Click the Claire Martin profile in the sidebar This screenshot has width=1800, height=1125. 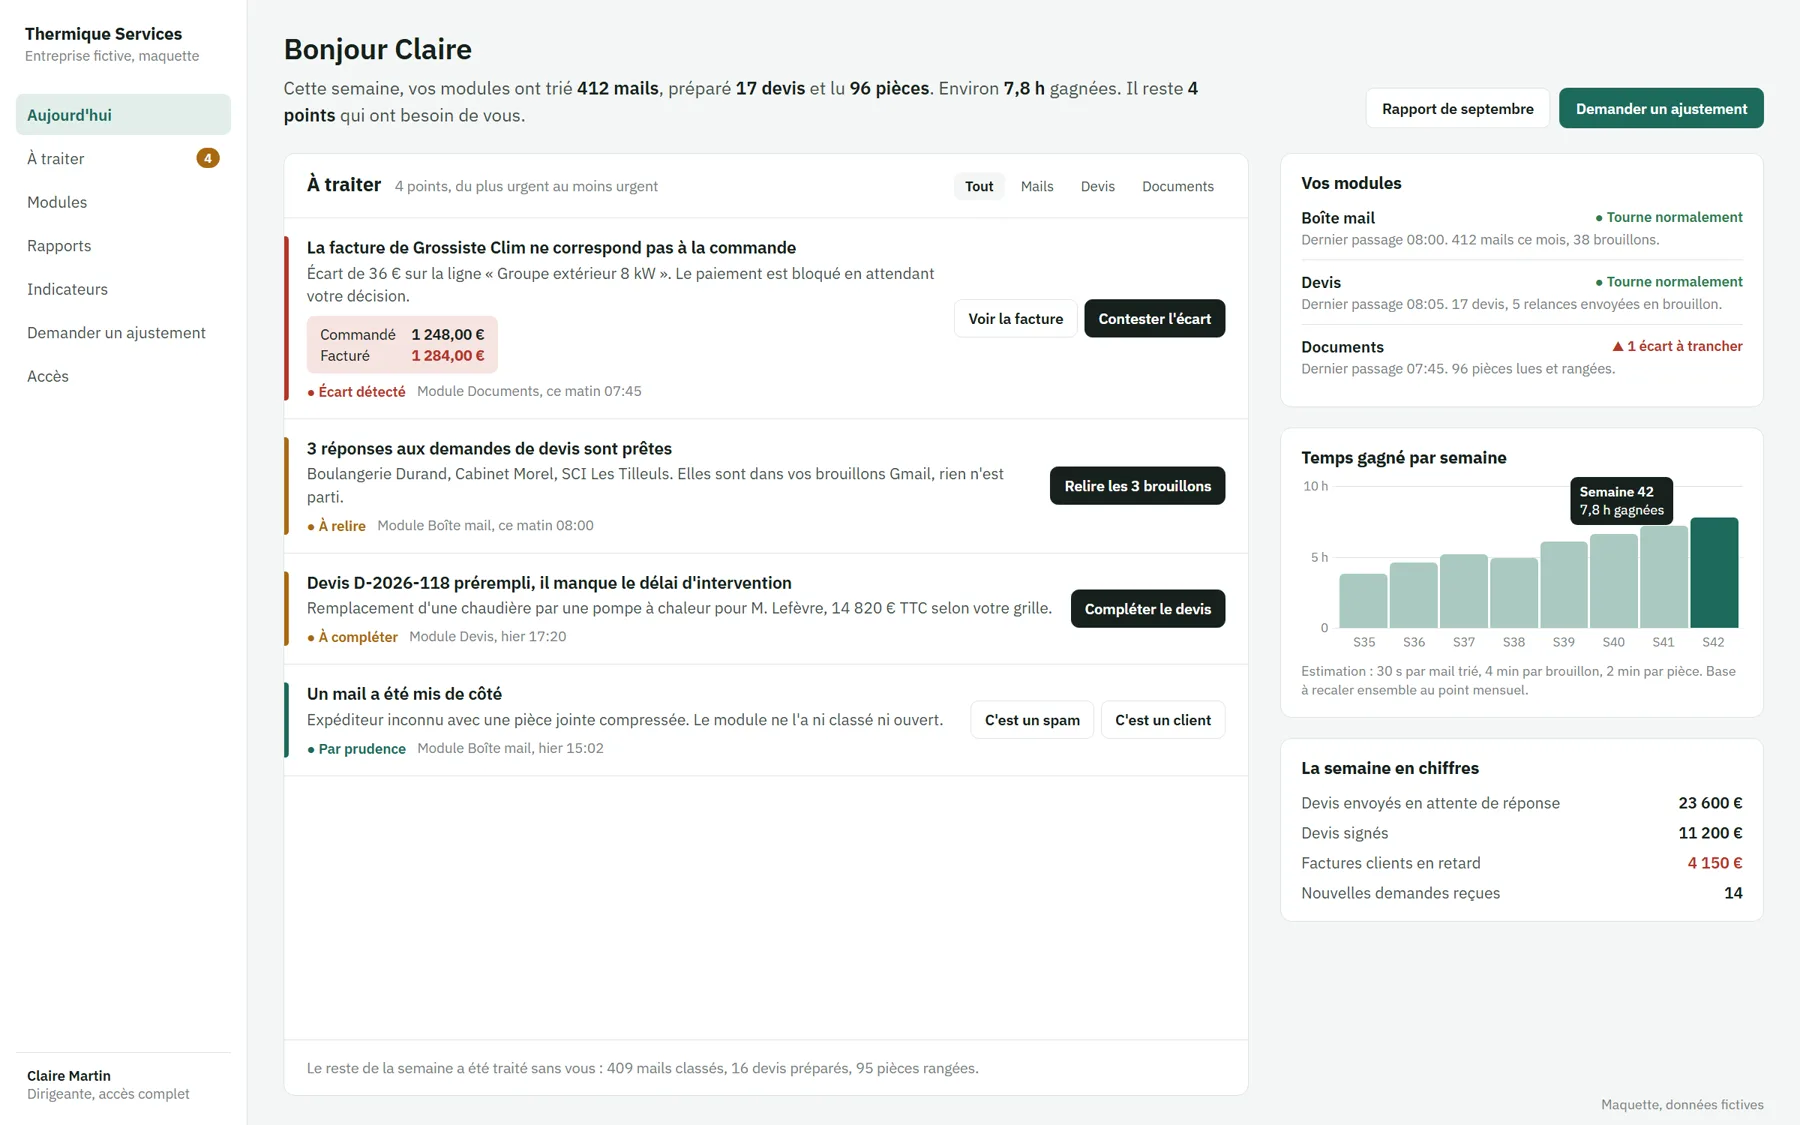click(123, 1084)
